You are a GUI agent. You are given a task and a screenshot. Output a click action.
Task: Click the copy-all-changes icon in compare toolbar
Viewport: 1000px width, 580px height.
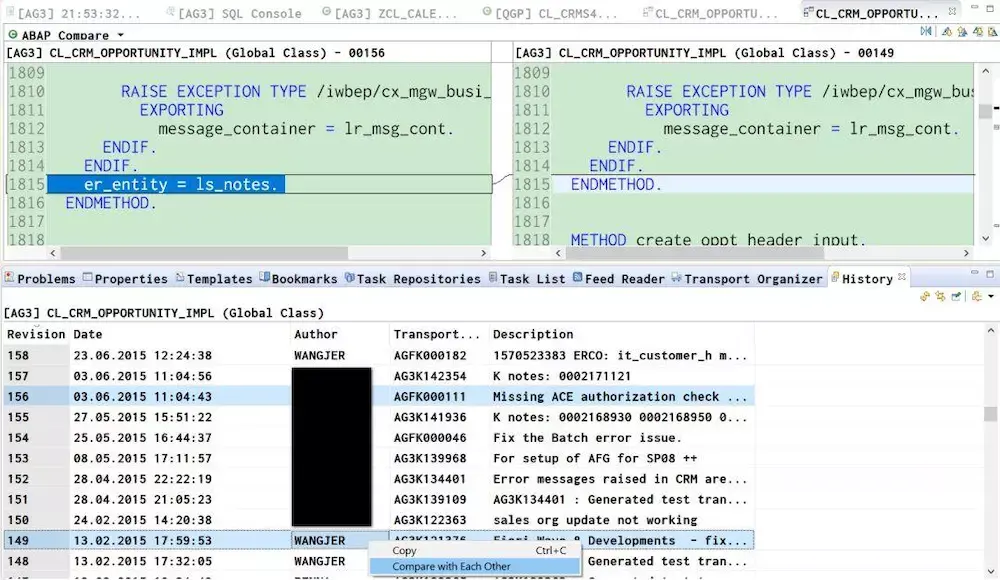point(947,32)
